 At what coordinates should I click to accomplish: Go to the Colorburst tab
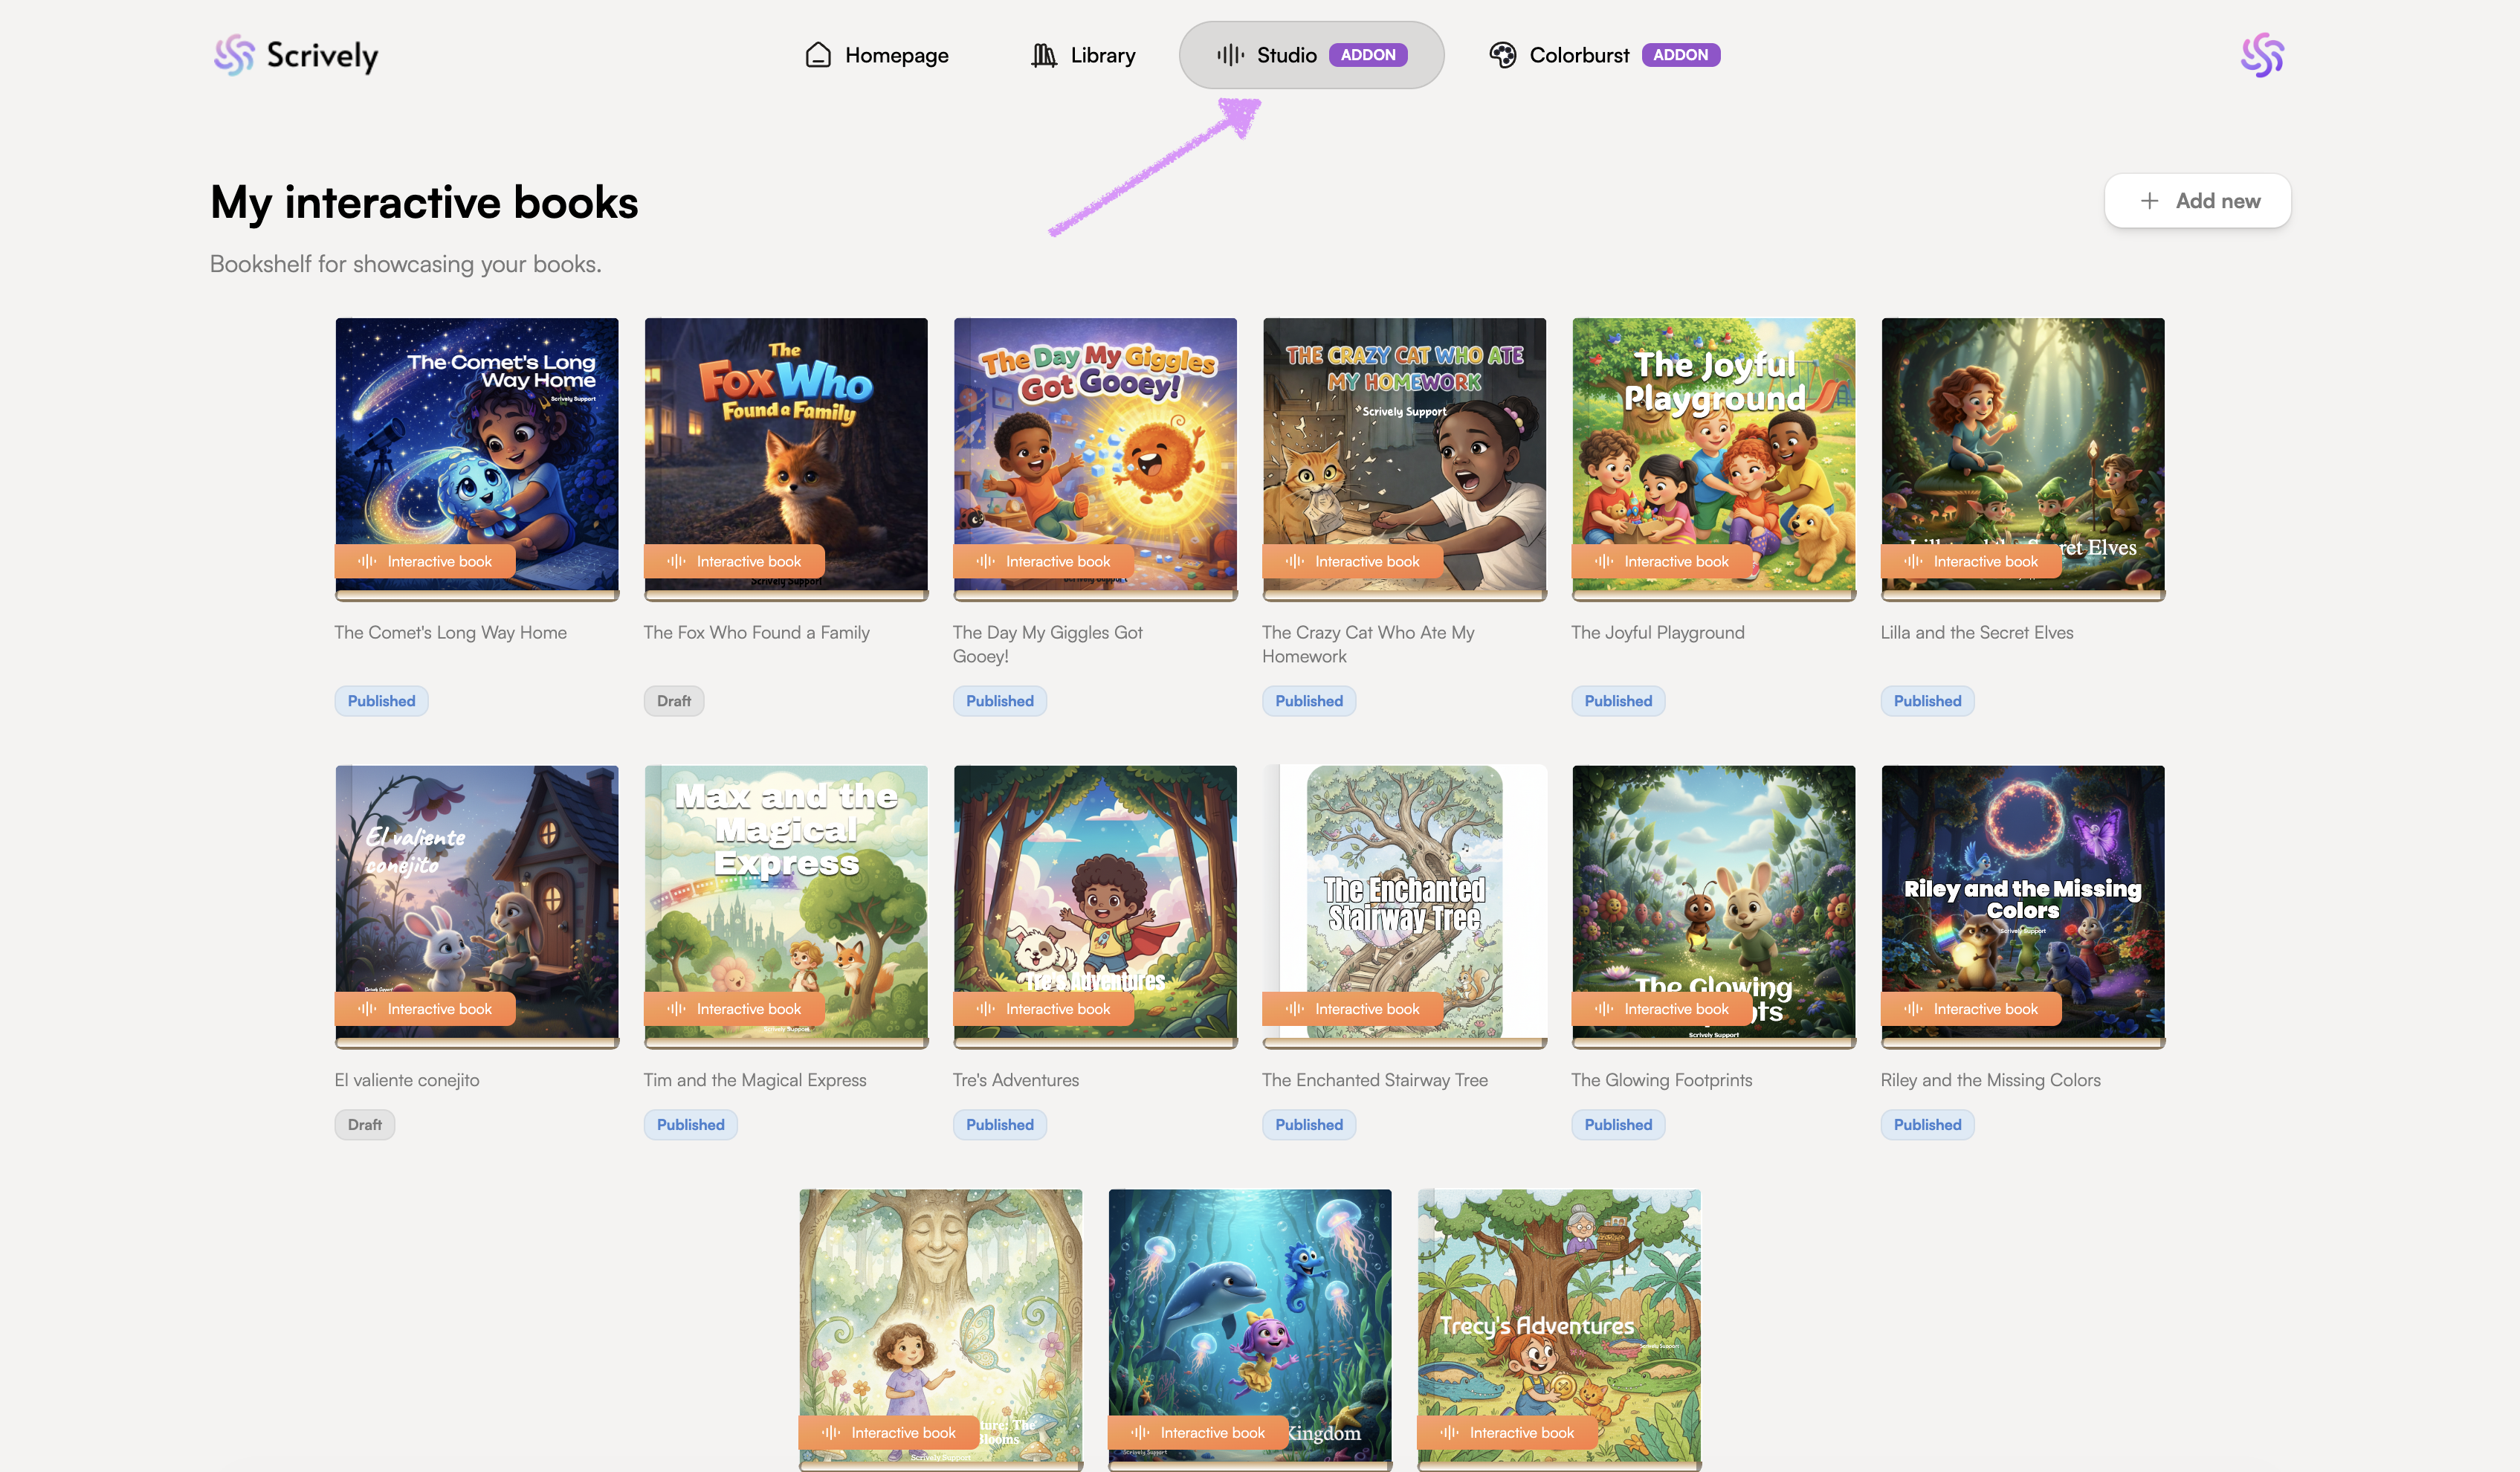(1579, 55)
